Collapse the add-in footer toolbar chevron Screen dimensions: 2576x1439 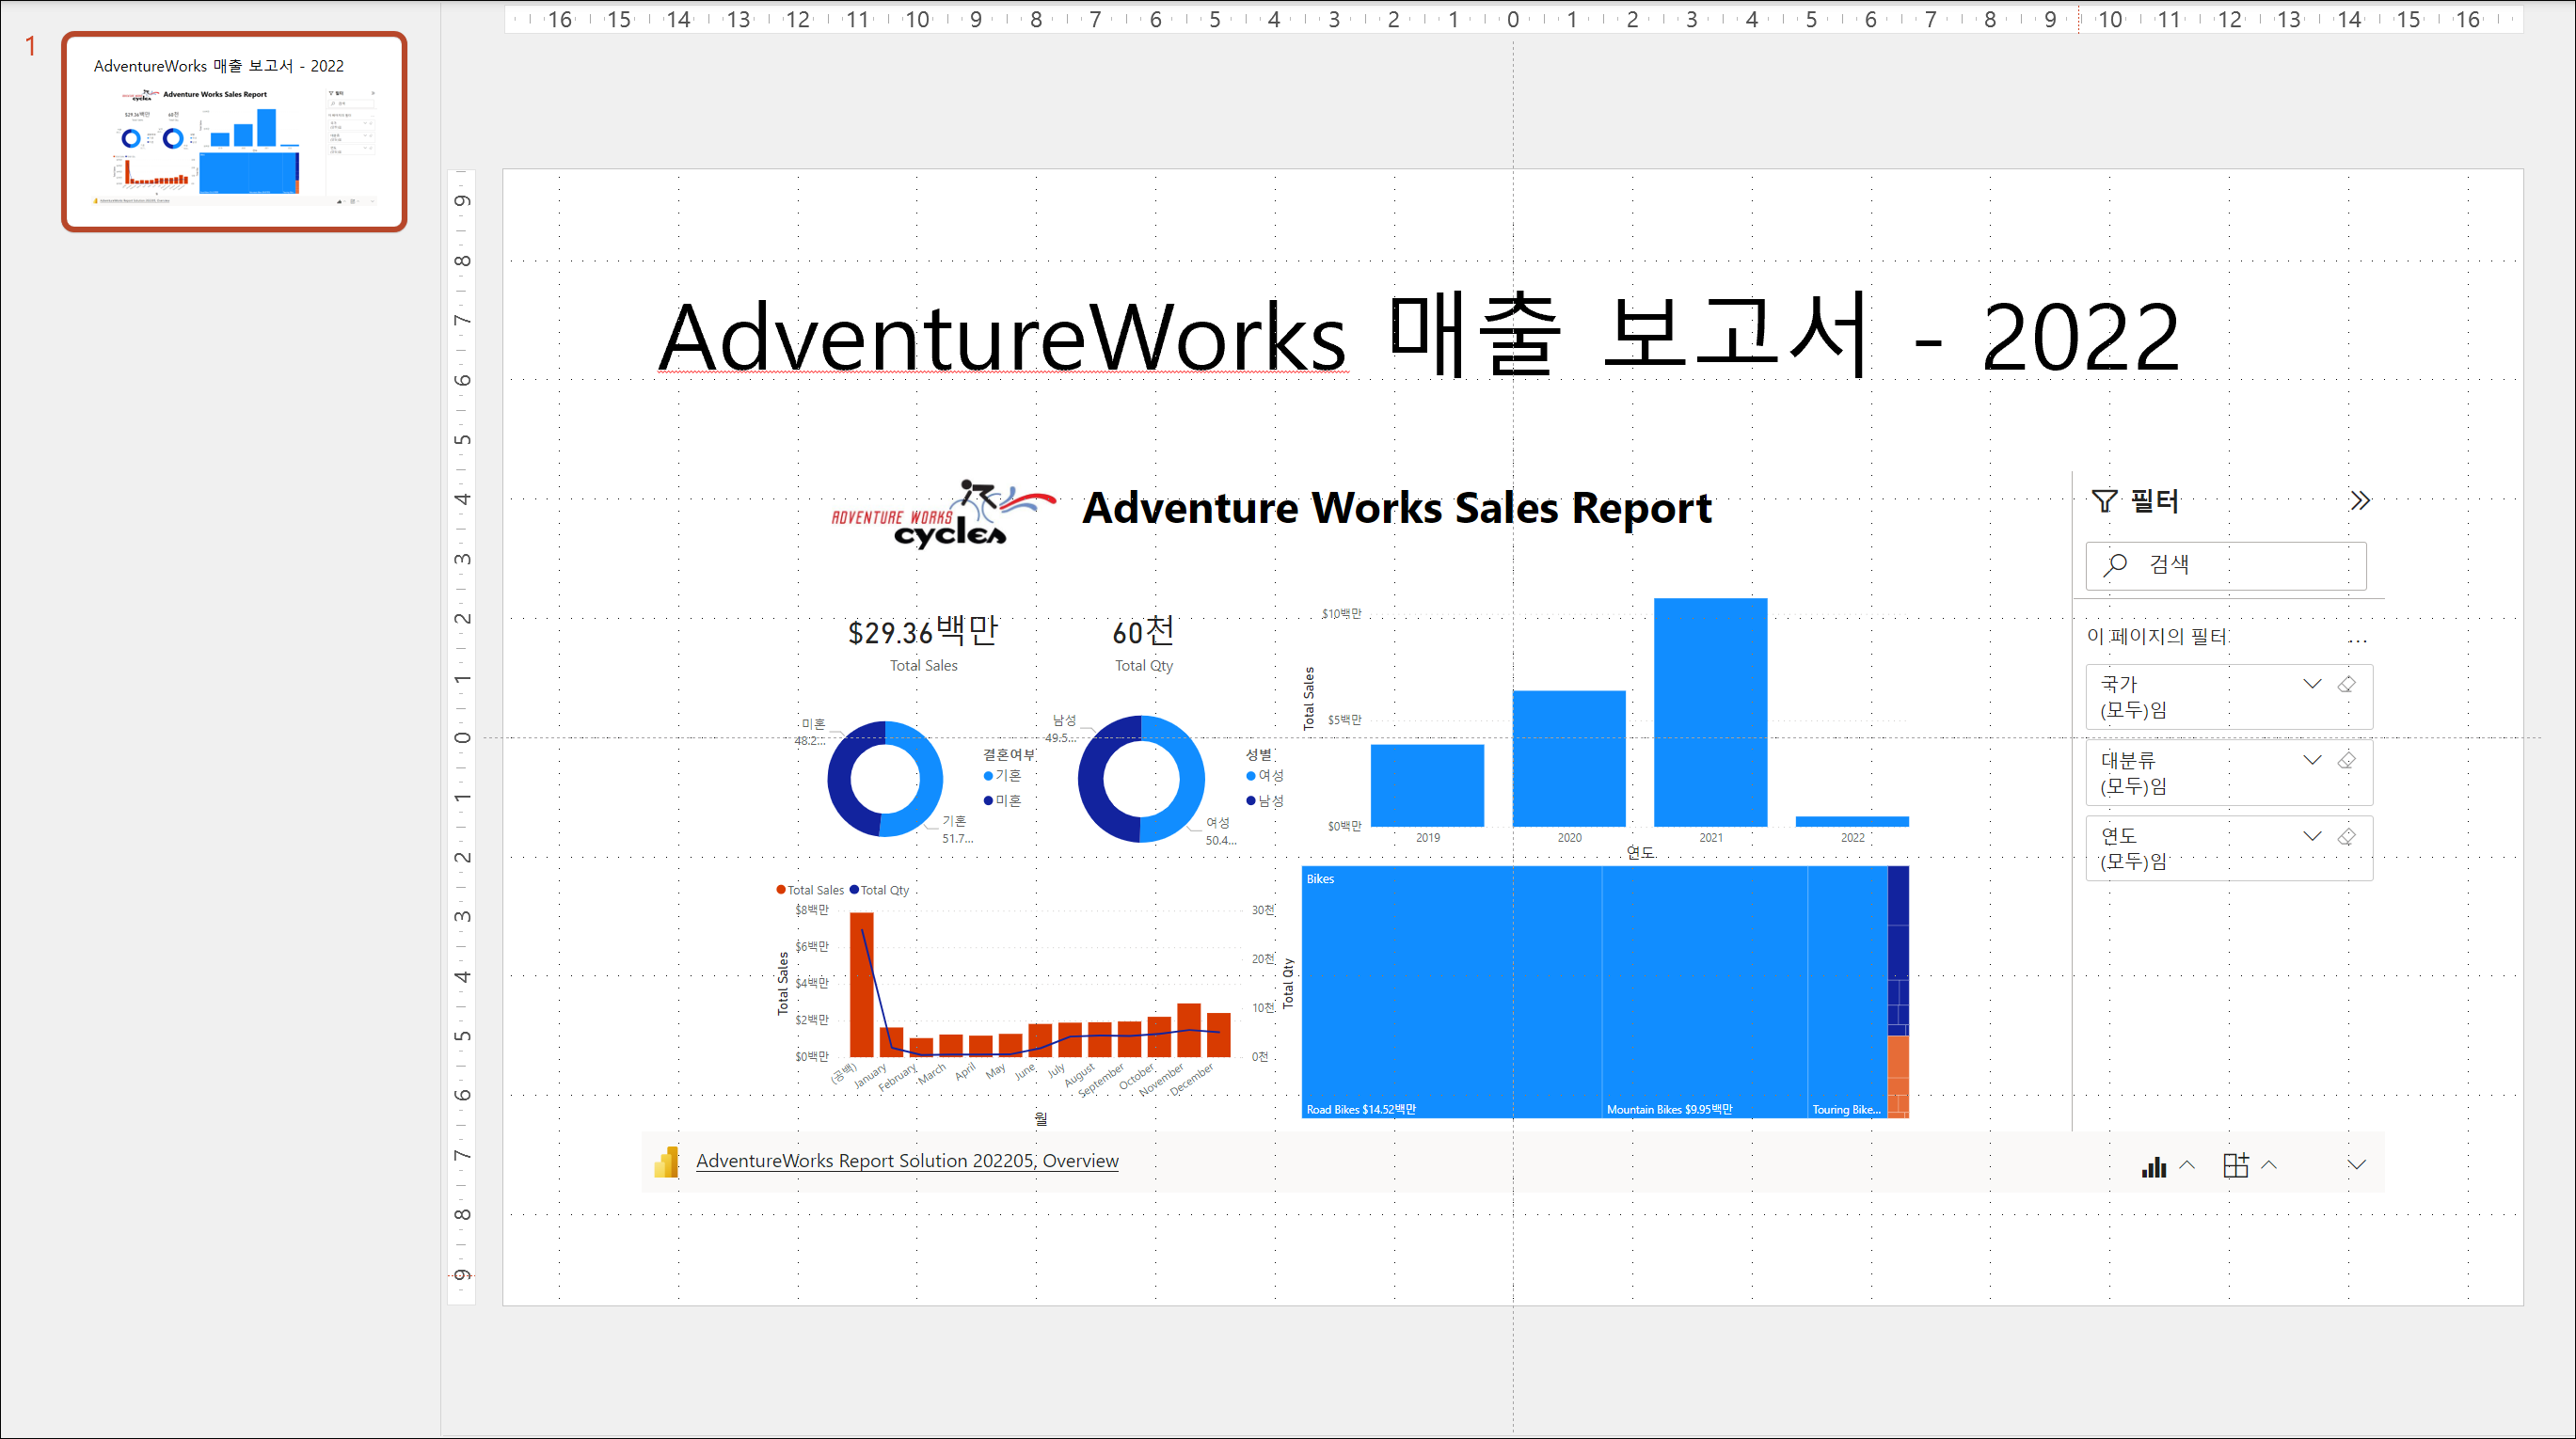click(x=2357, y=1165)
